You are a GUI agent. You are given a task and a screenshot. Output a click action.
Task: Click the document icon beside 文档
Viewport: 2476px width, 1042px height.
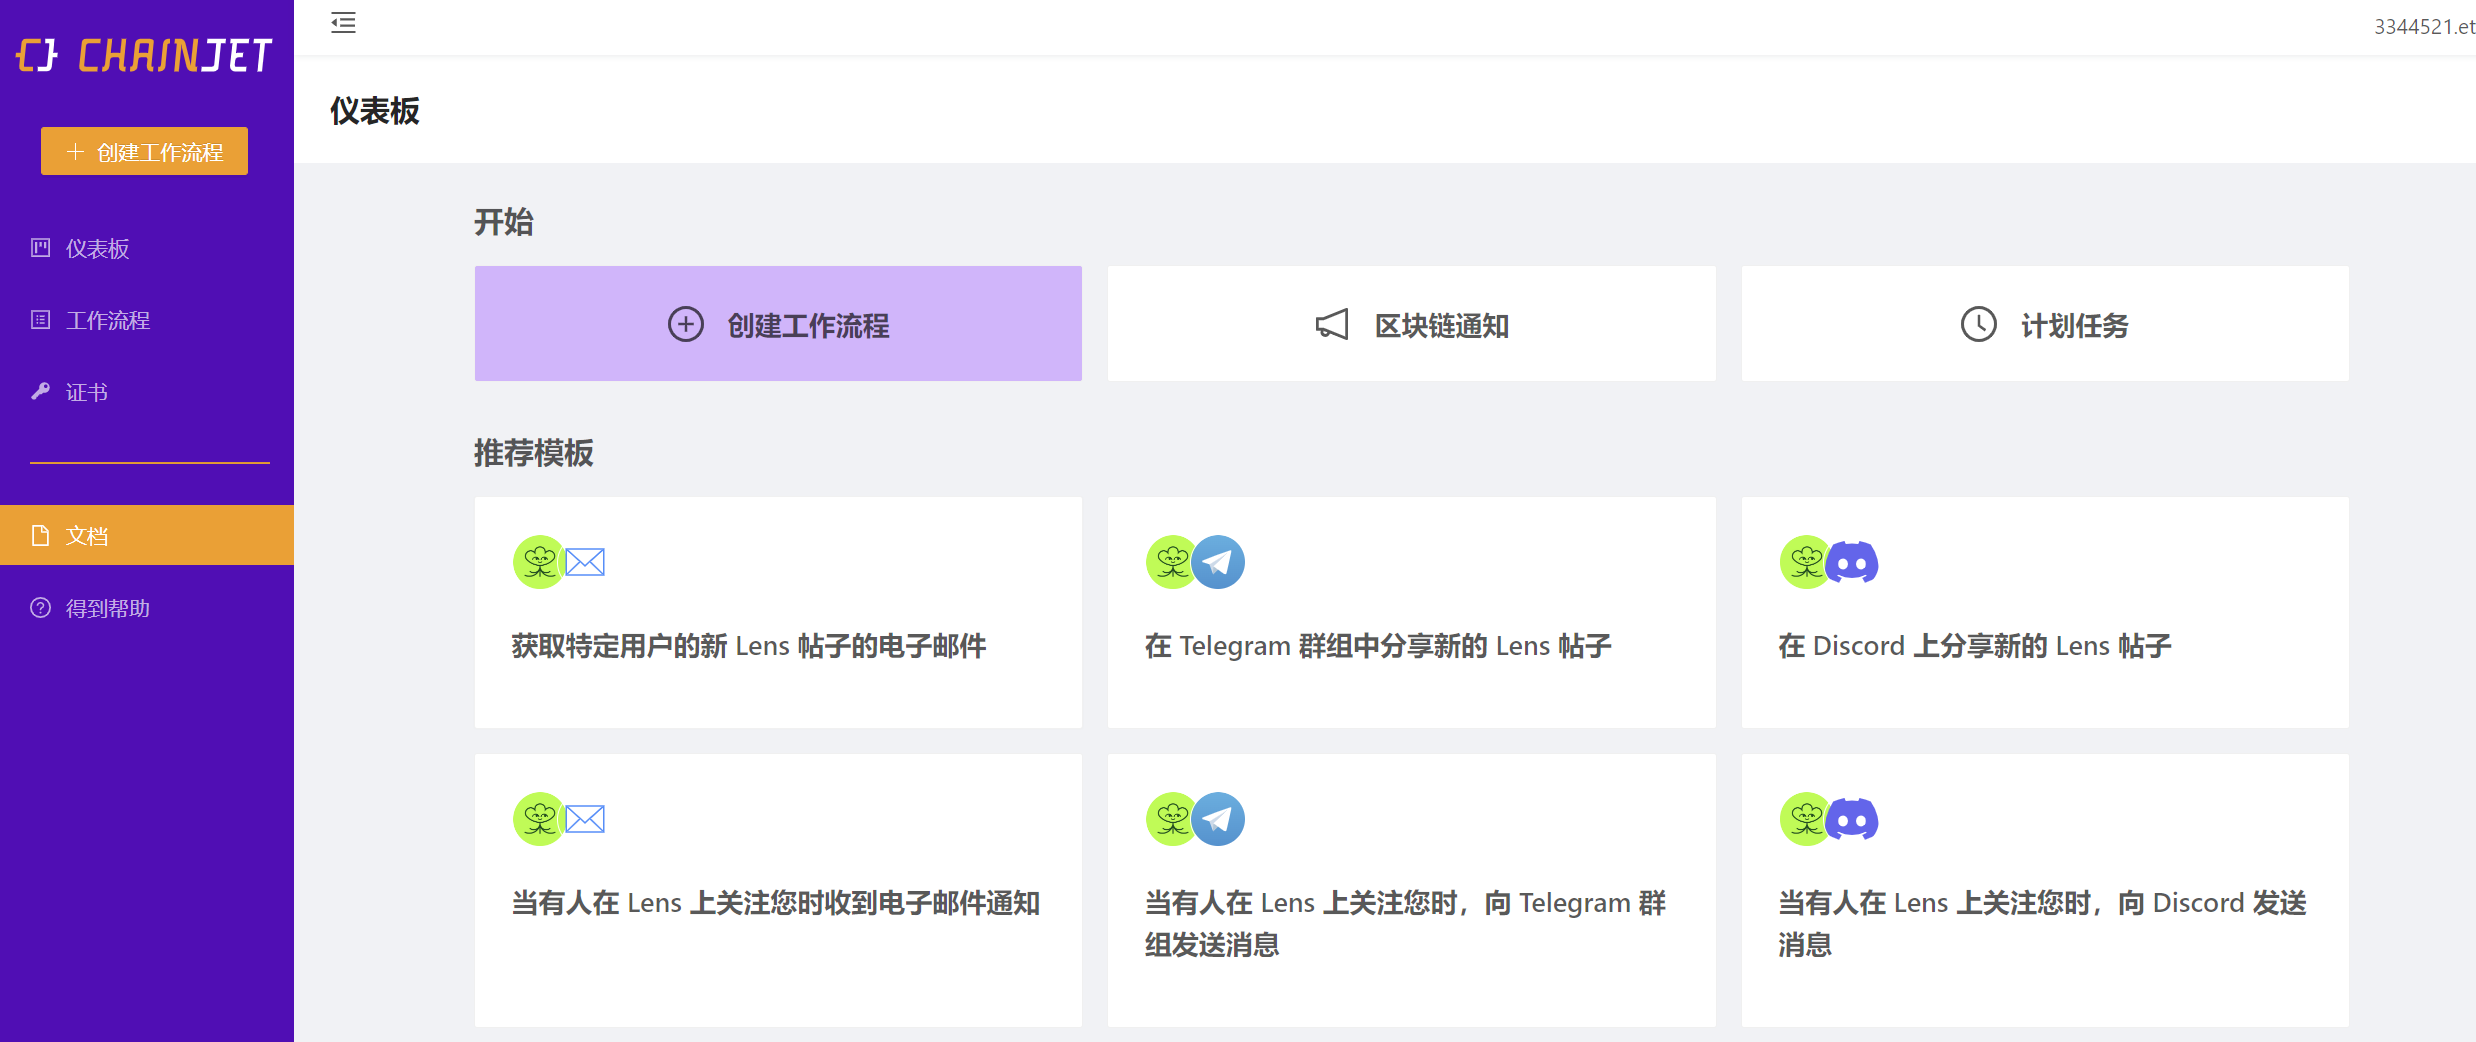tap(40, 535)
